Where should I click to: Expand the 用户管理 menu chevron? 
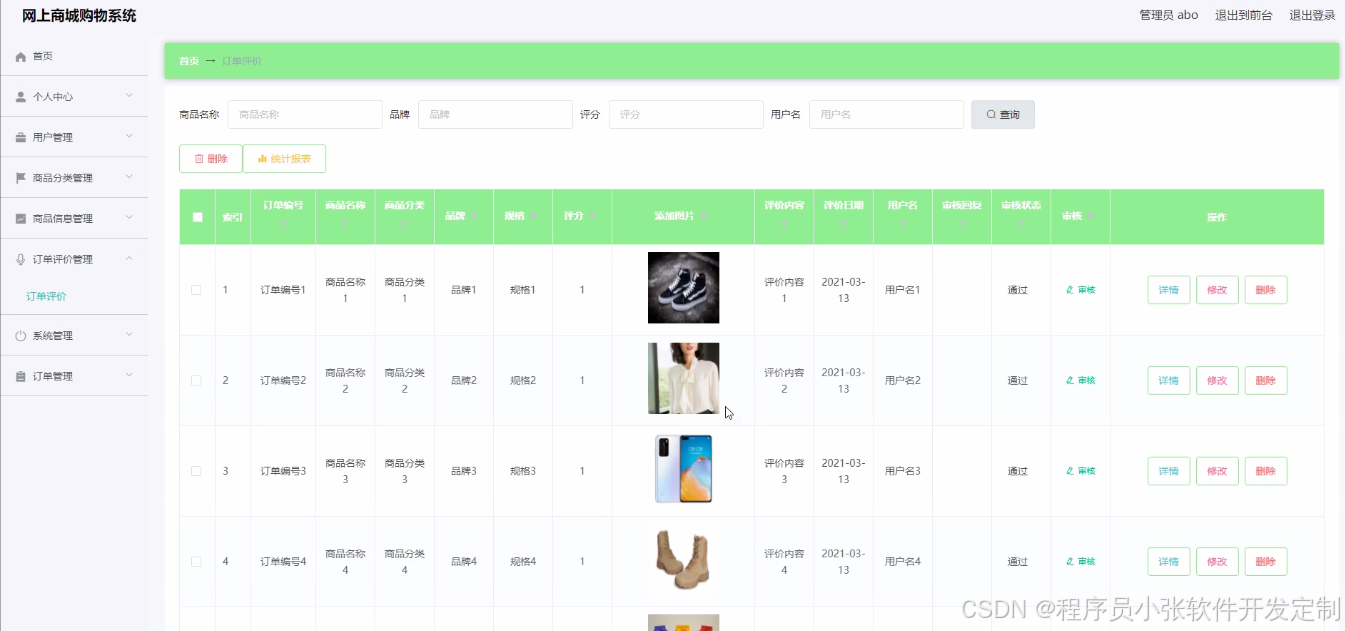129,137
